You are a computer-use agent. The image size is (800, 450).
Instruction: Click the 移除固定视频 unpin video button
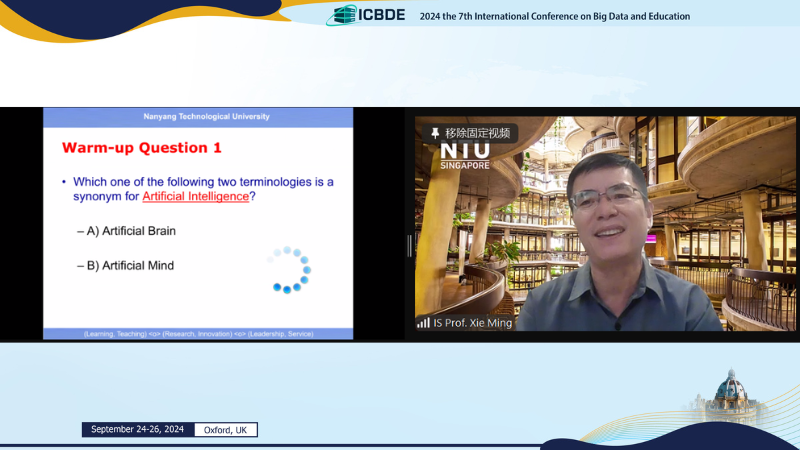[x=470, y=133]
